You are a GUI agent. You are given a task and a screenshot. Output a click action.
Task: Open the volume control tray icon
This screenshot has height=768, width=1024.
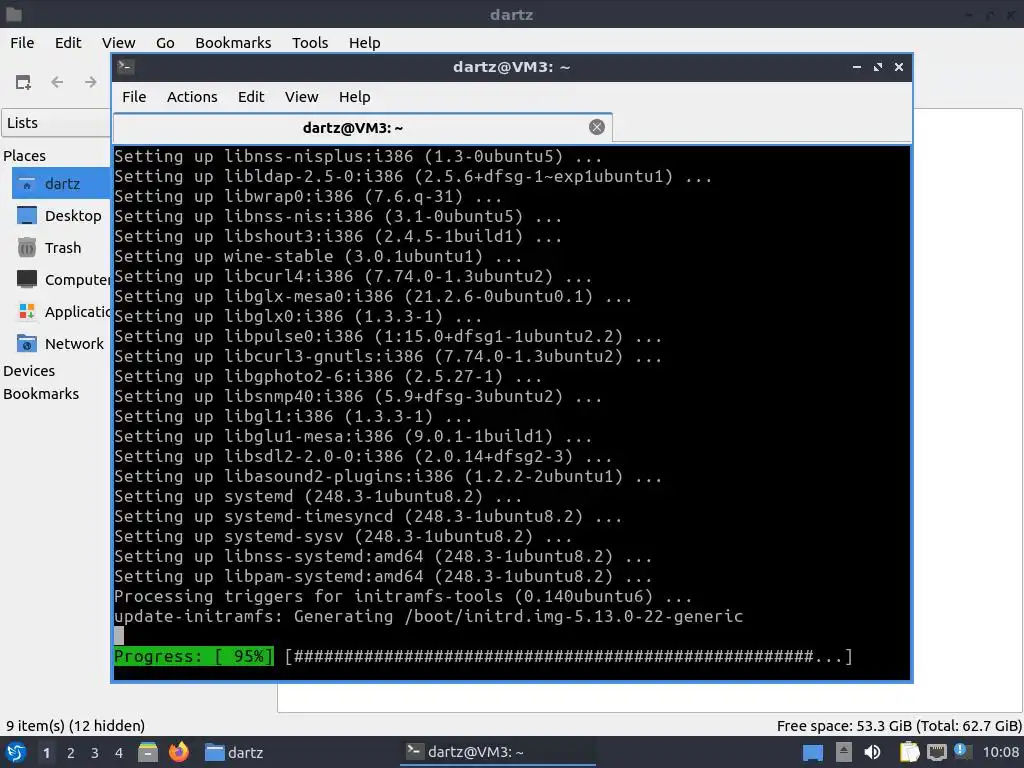(872, 752)
